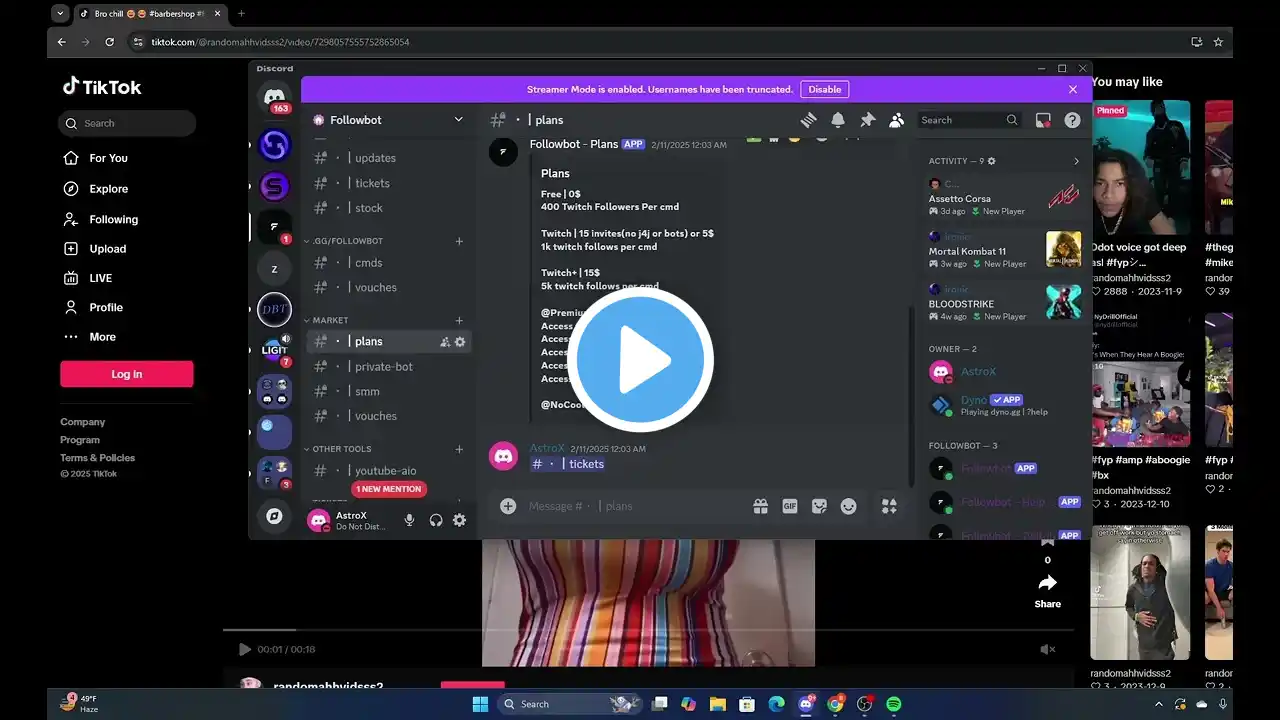Click the gift icon in message bar

pyautogui.click(x=760, y=507)
